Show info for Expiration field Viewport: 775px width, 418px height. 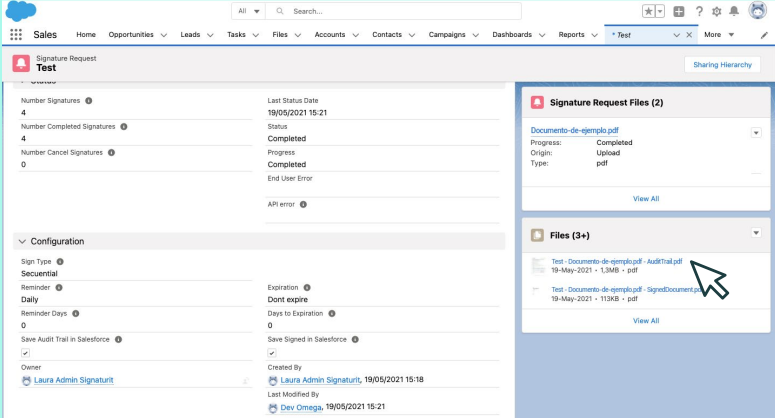tap(307, 288)
